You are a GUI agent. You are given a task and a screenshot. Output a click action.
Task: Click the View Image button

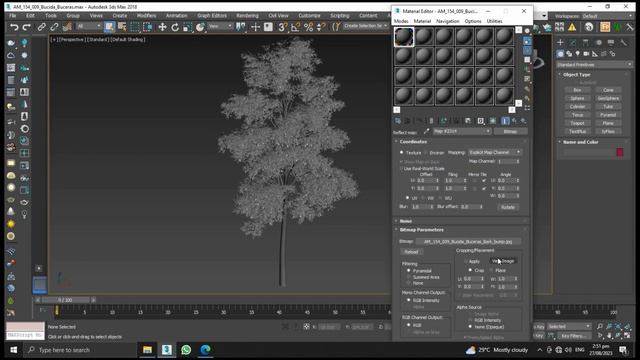click(504, 261)
